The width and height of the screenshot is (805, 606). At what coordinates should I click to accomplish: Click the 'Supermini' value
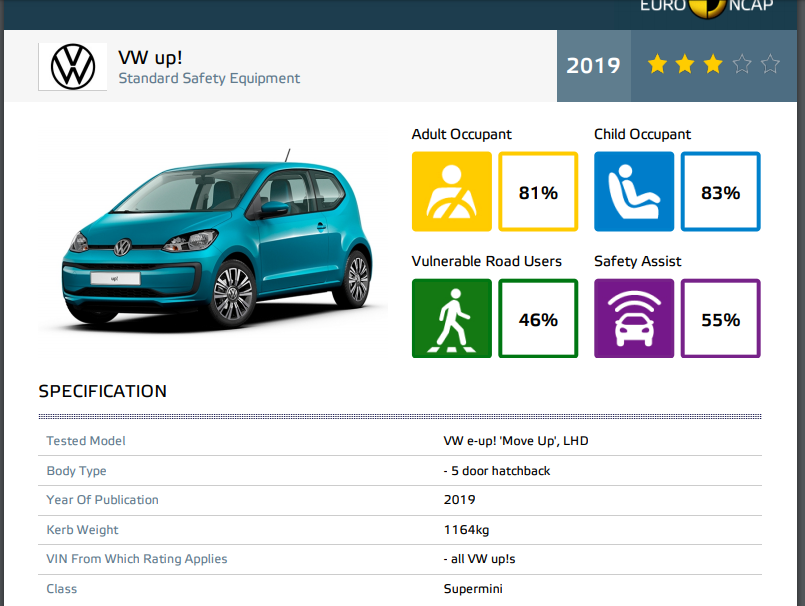(x=473, y=589)
